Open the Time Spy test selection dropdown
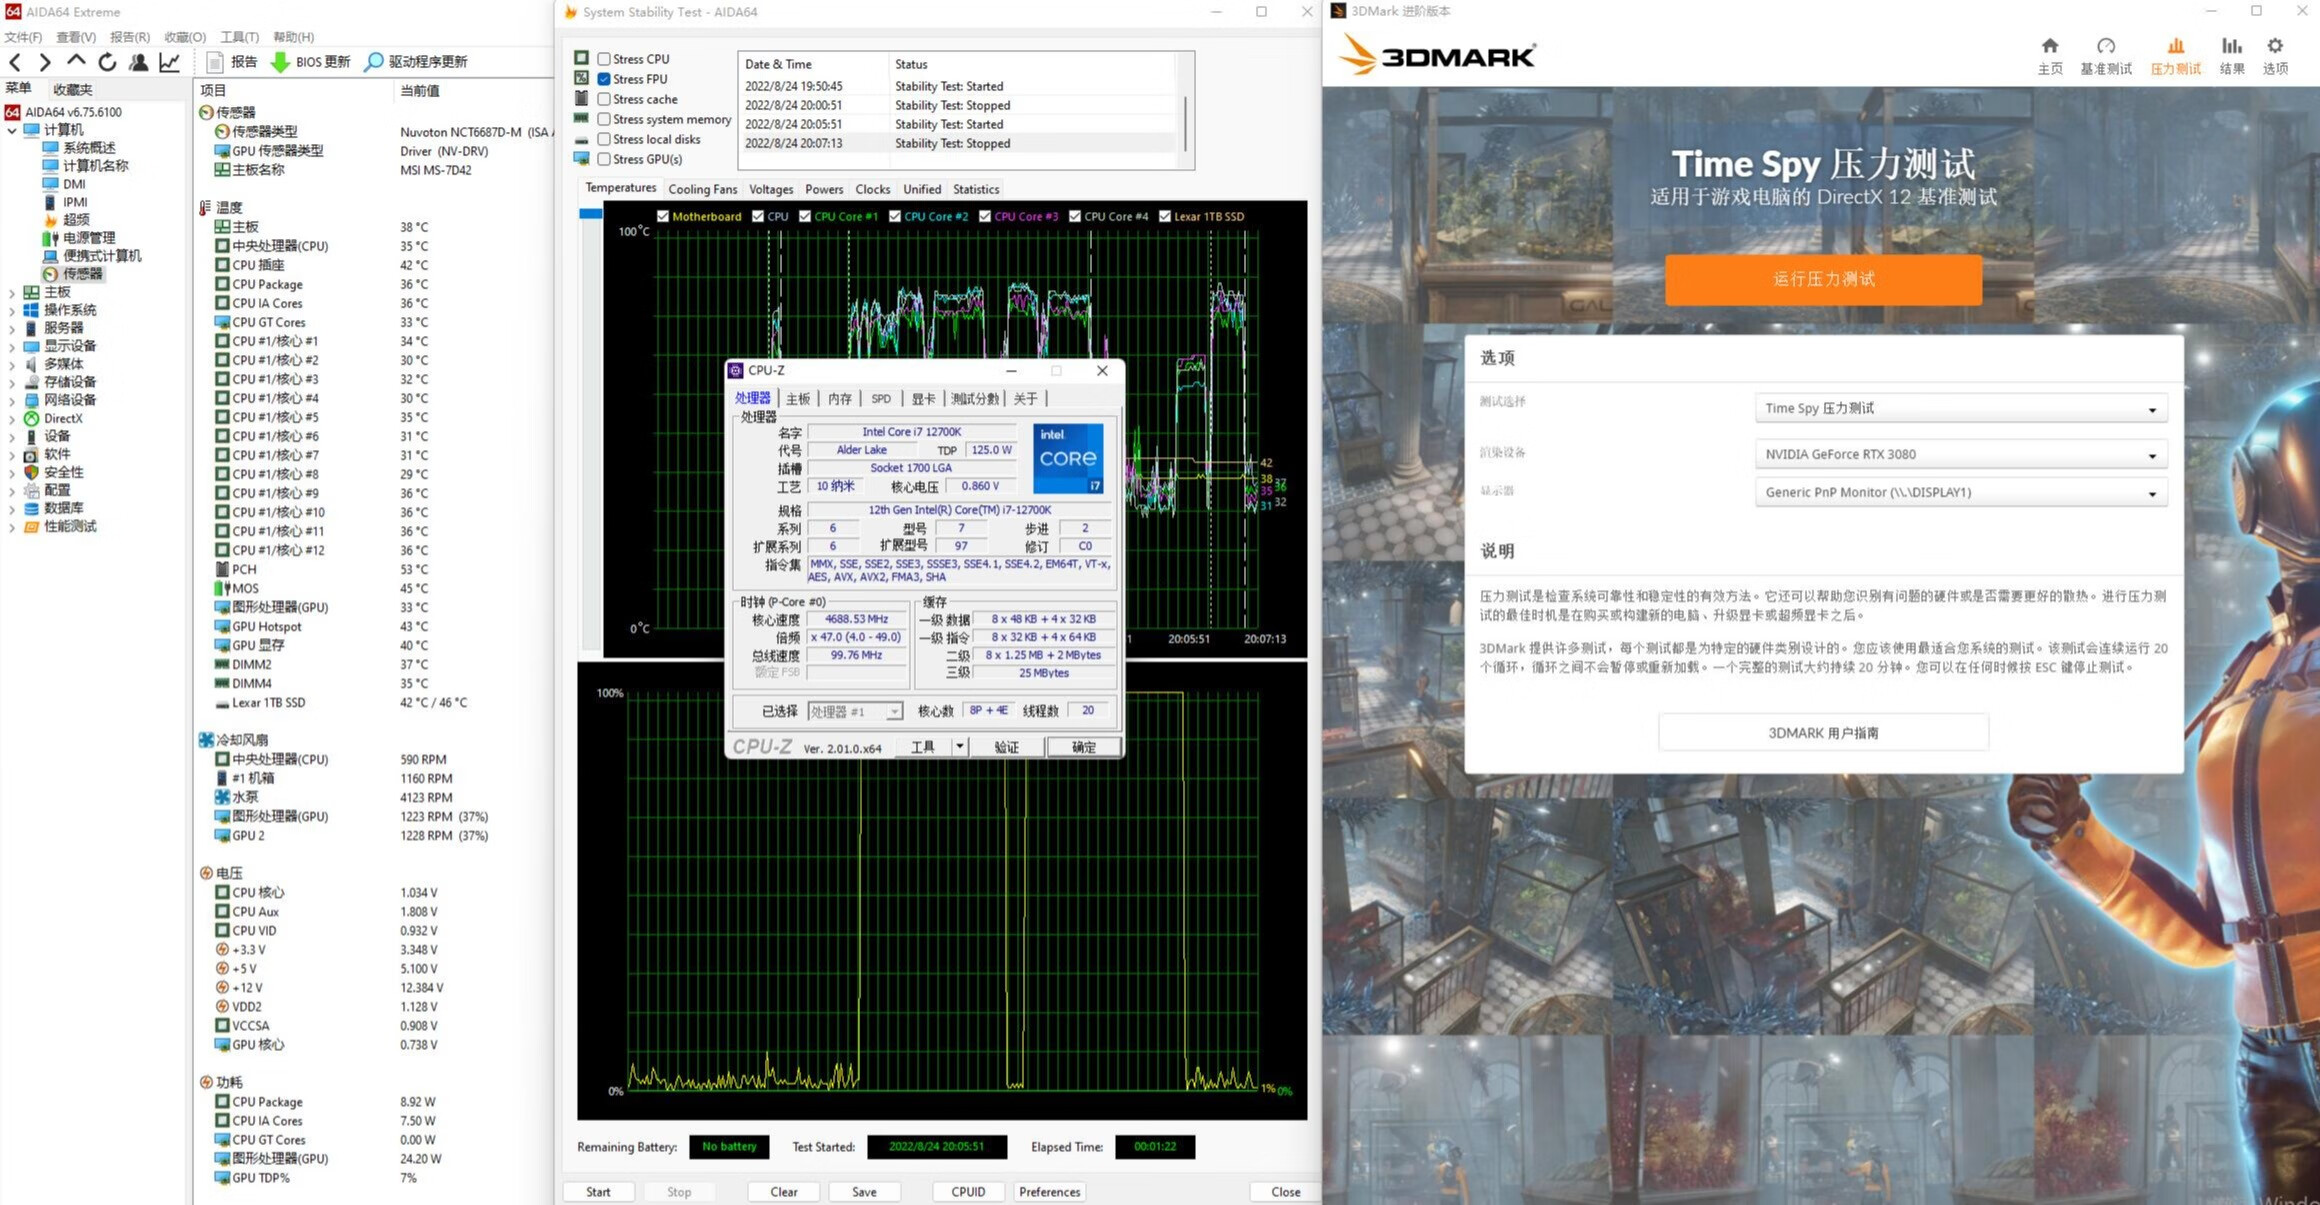The width and height of the screenshot is (2320, 1205). 1960,409
